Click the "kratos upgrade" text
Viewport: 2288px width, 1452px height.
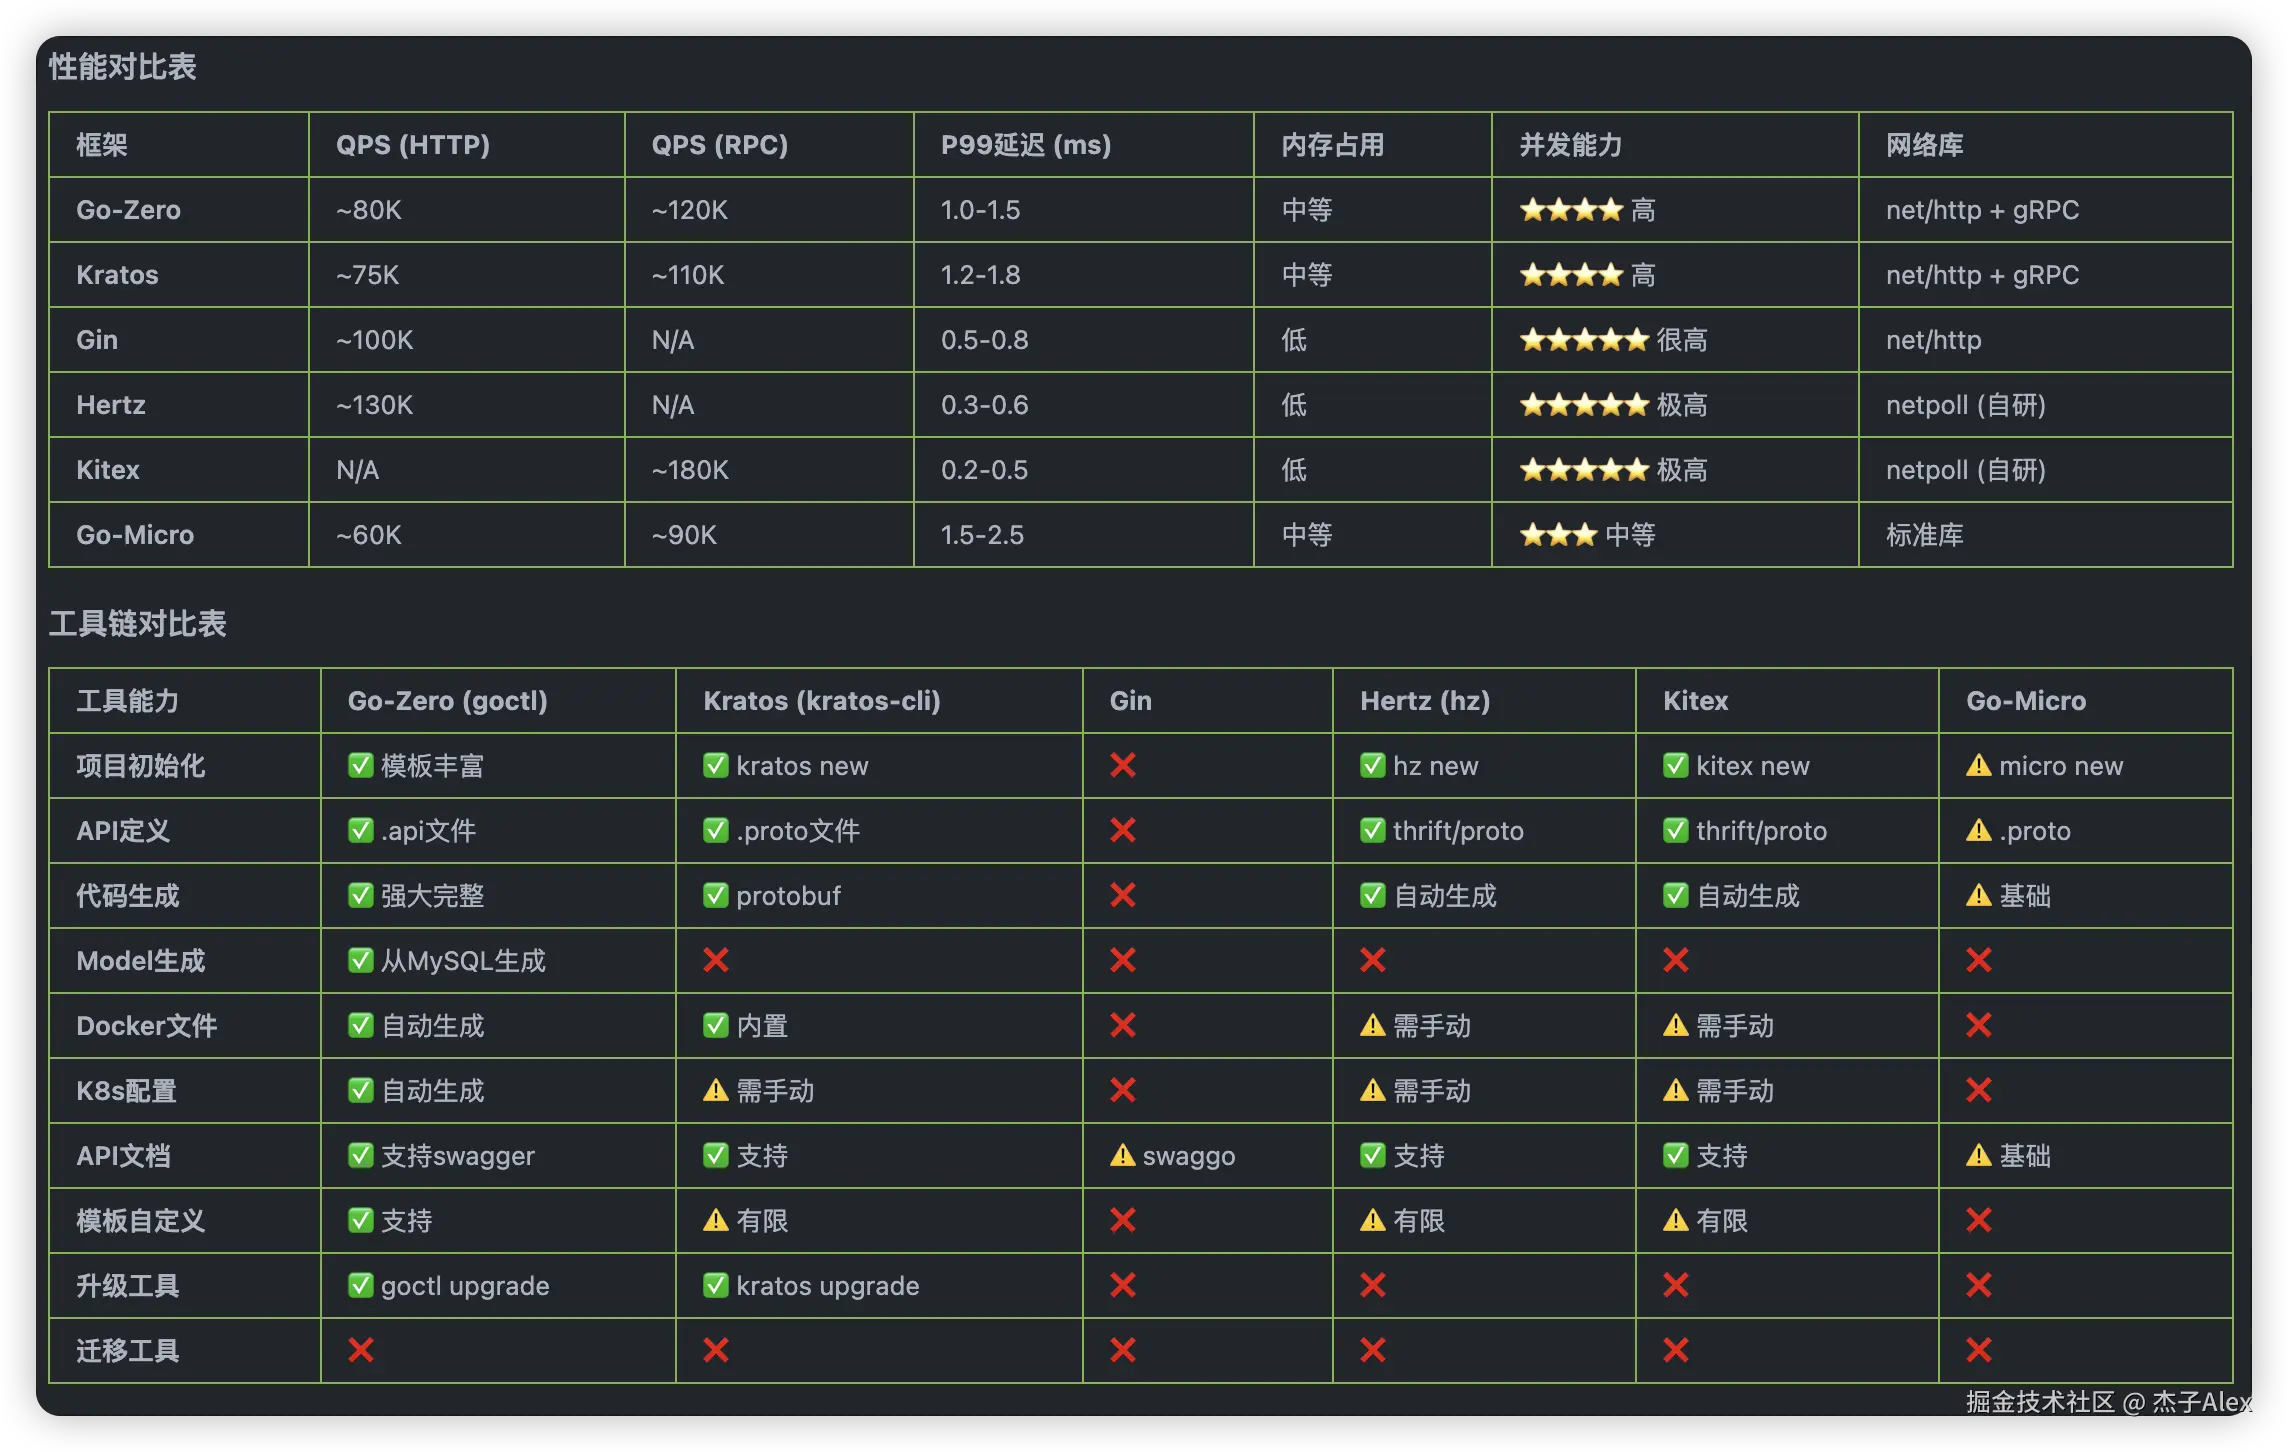(x=827, y=1286)
